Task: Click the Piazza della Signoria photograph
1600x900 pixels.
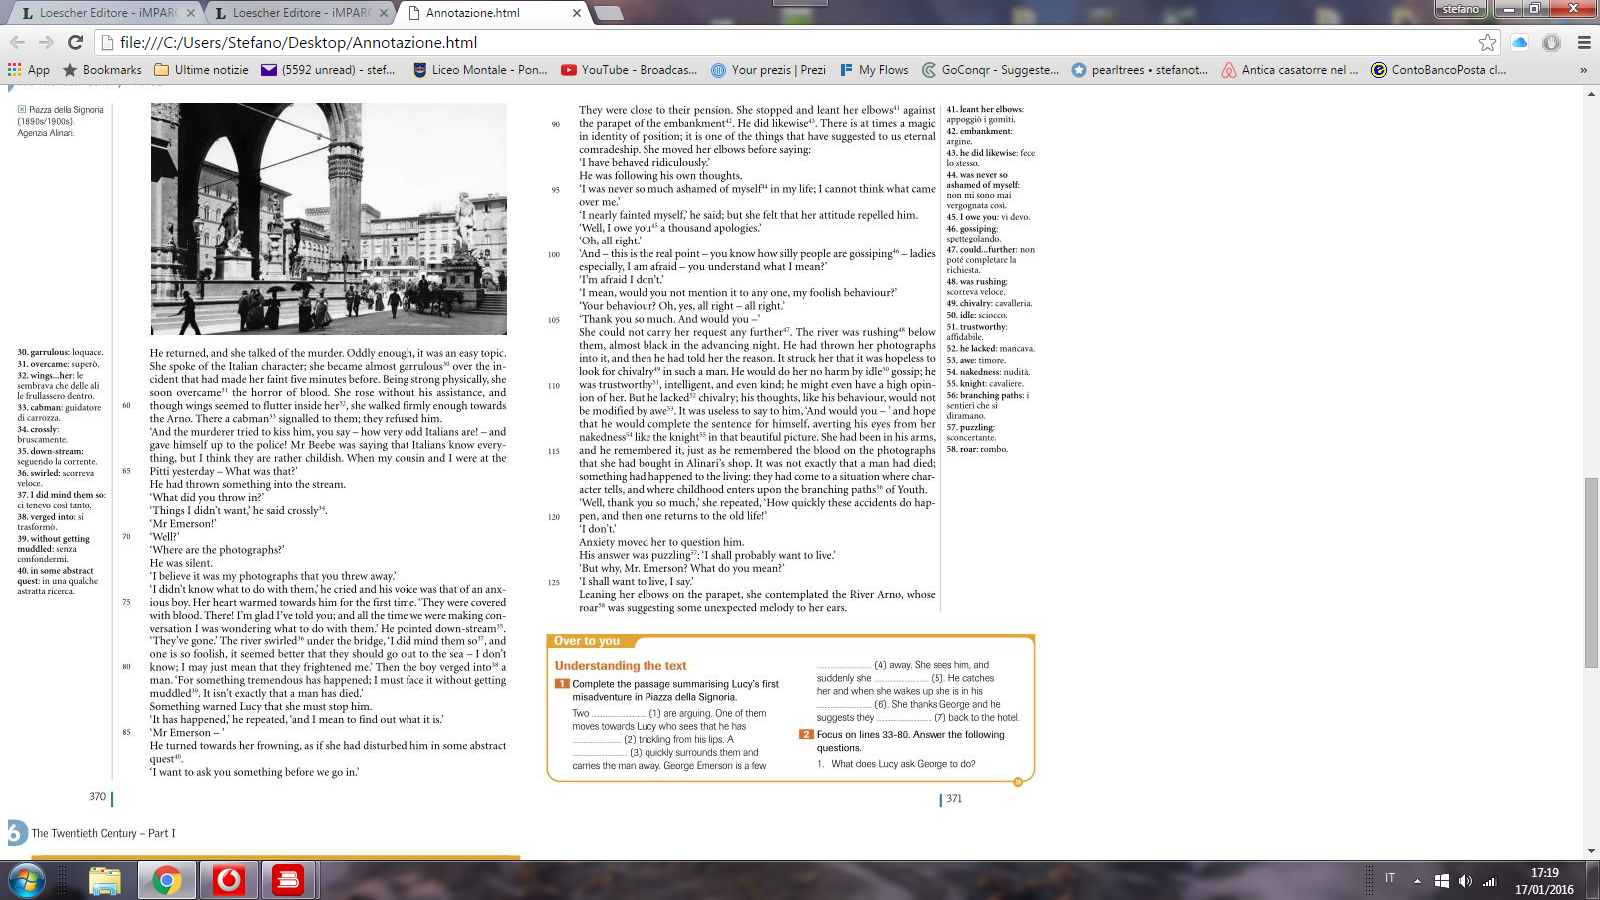Action: (x=328, y=219)
